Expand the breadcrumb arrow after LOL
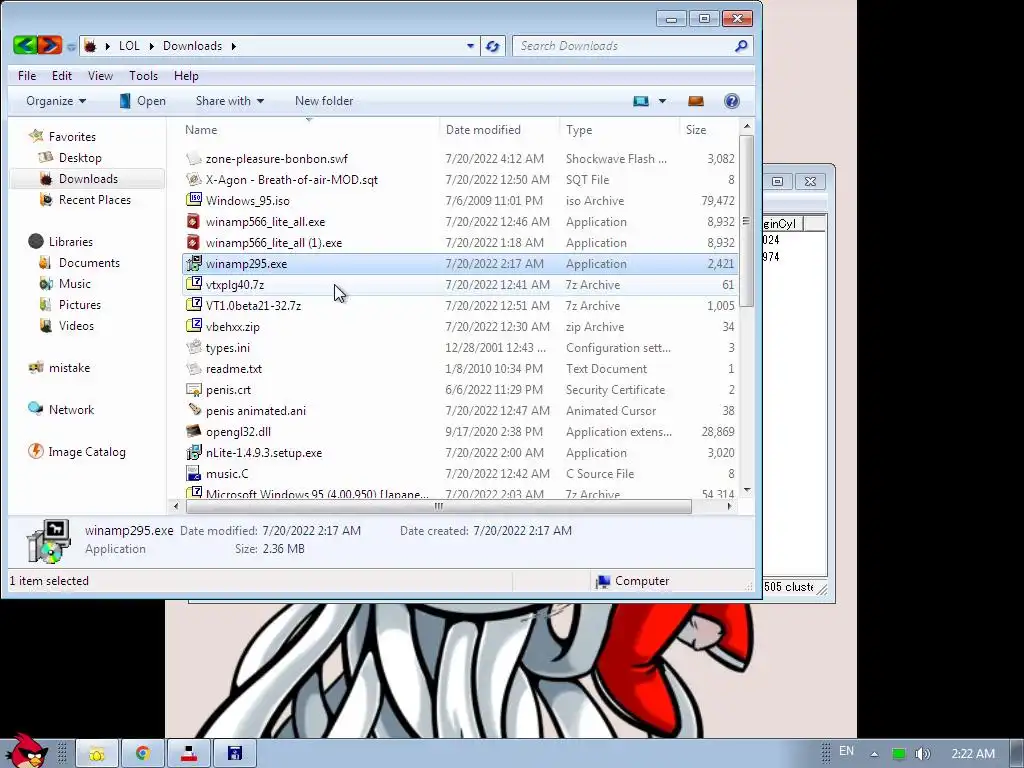Image resolution: width=1024 pixels, height=768 pixels. [152, 46]
